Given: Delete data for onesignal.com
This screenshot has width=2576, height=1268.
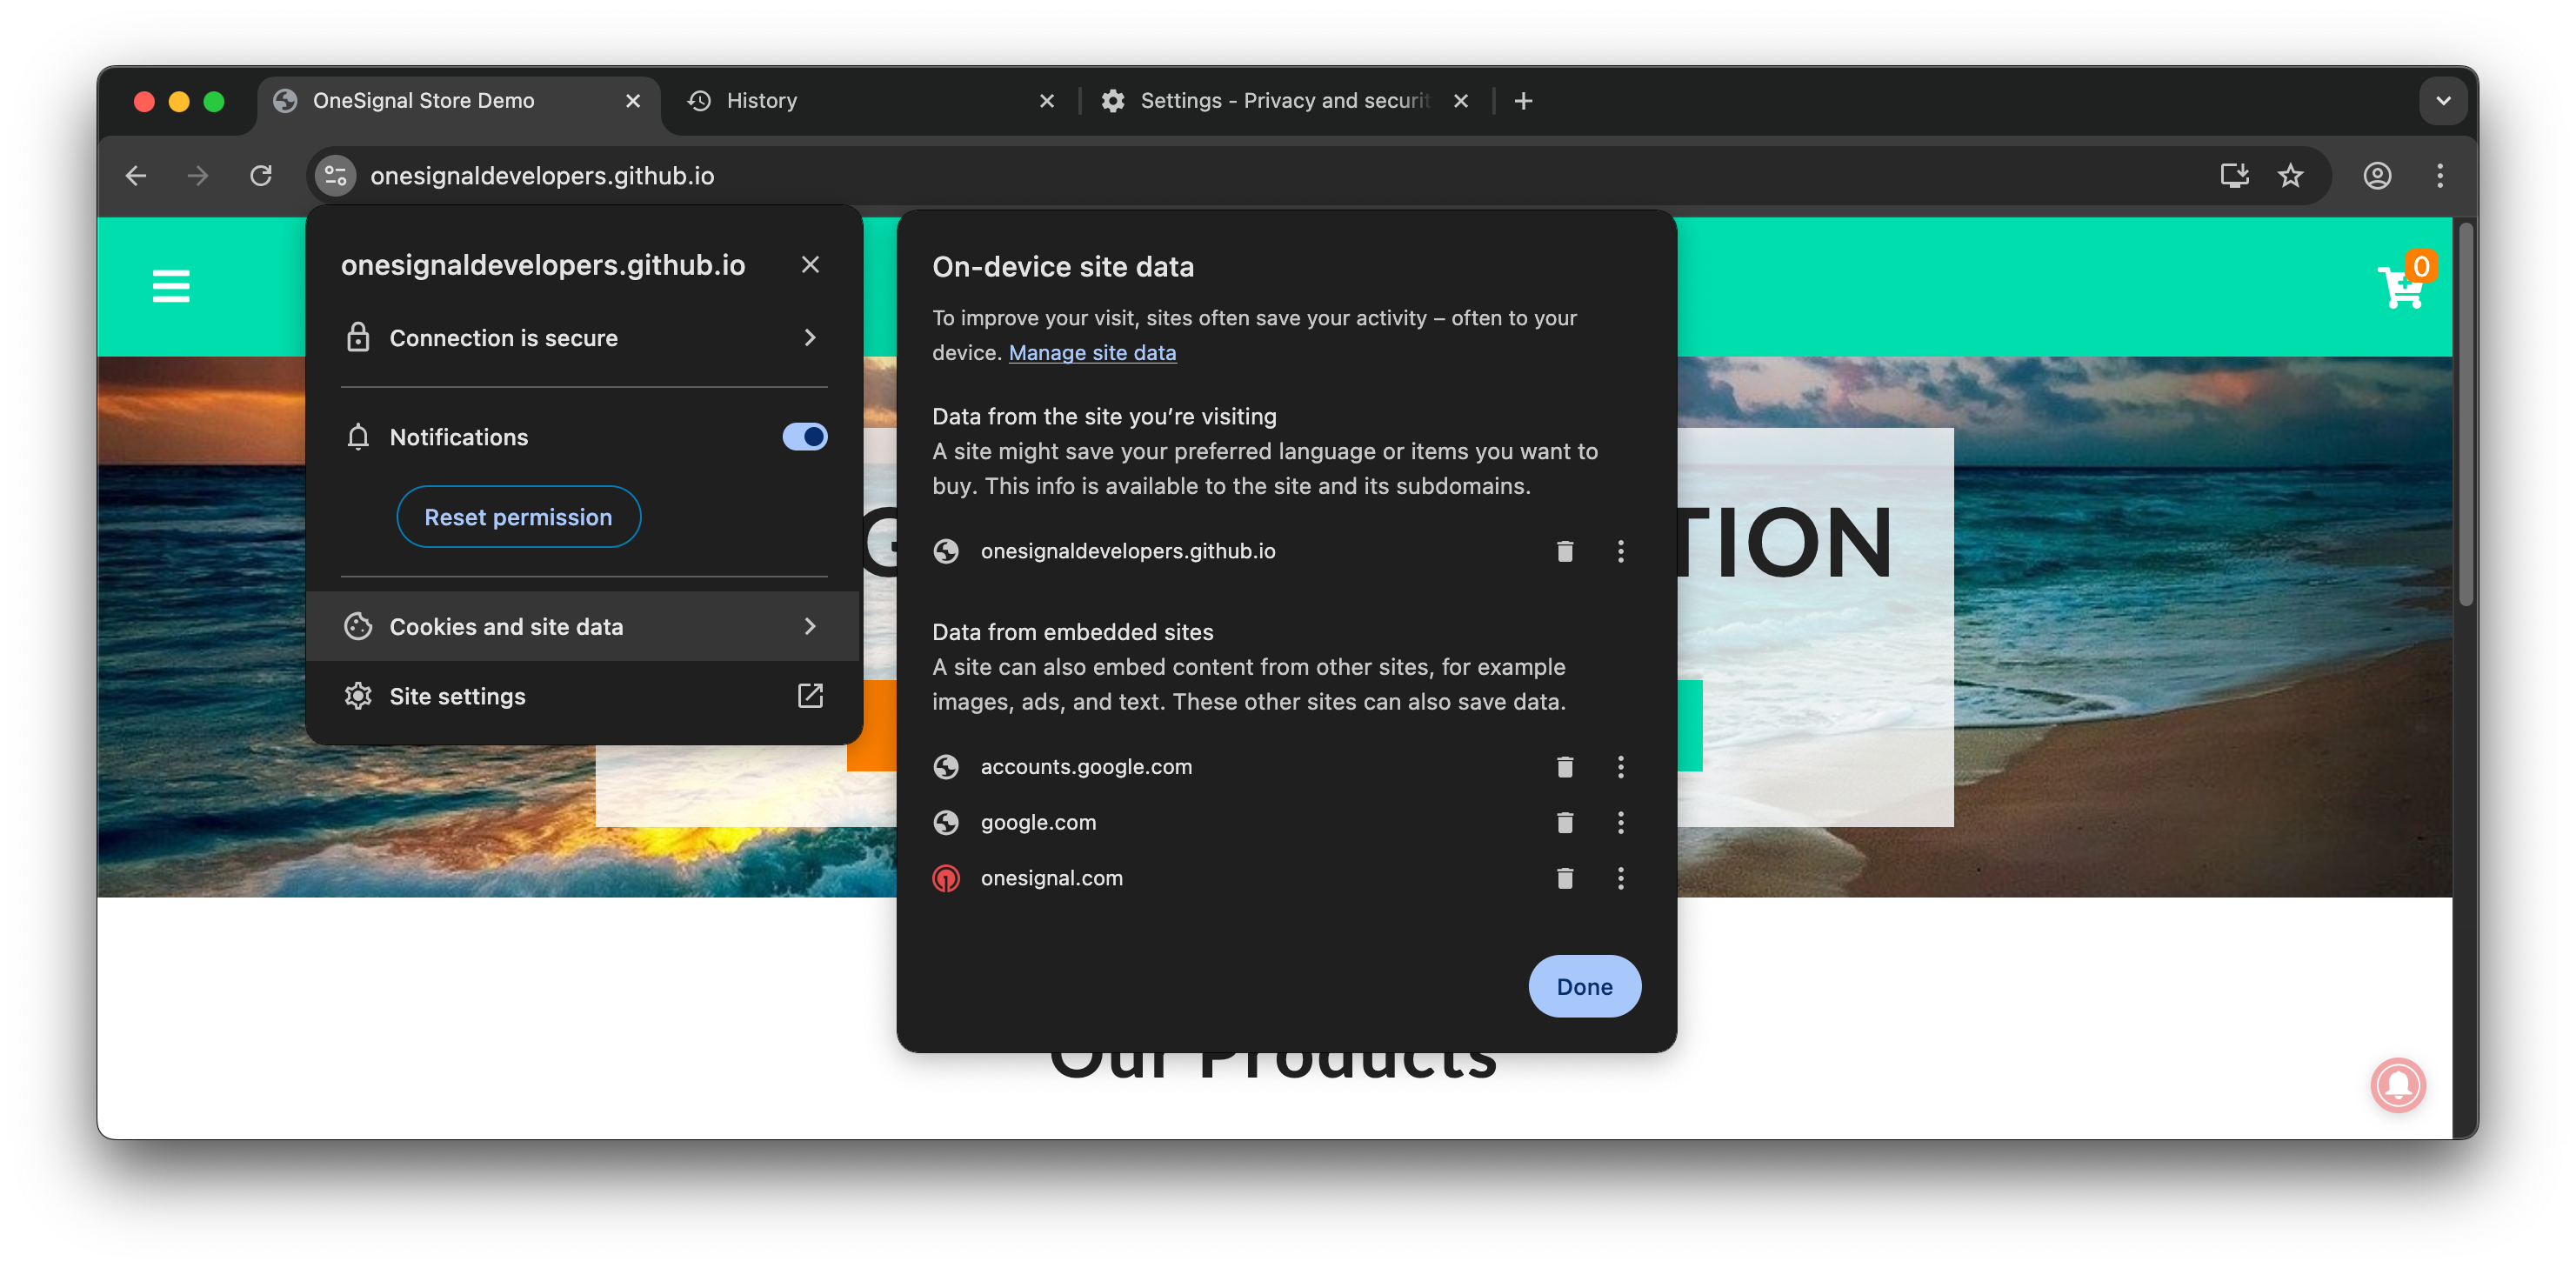Looking at the screenshot, I should tap(1565, 878).
